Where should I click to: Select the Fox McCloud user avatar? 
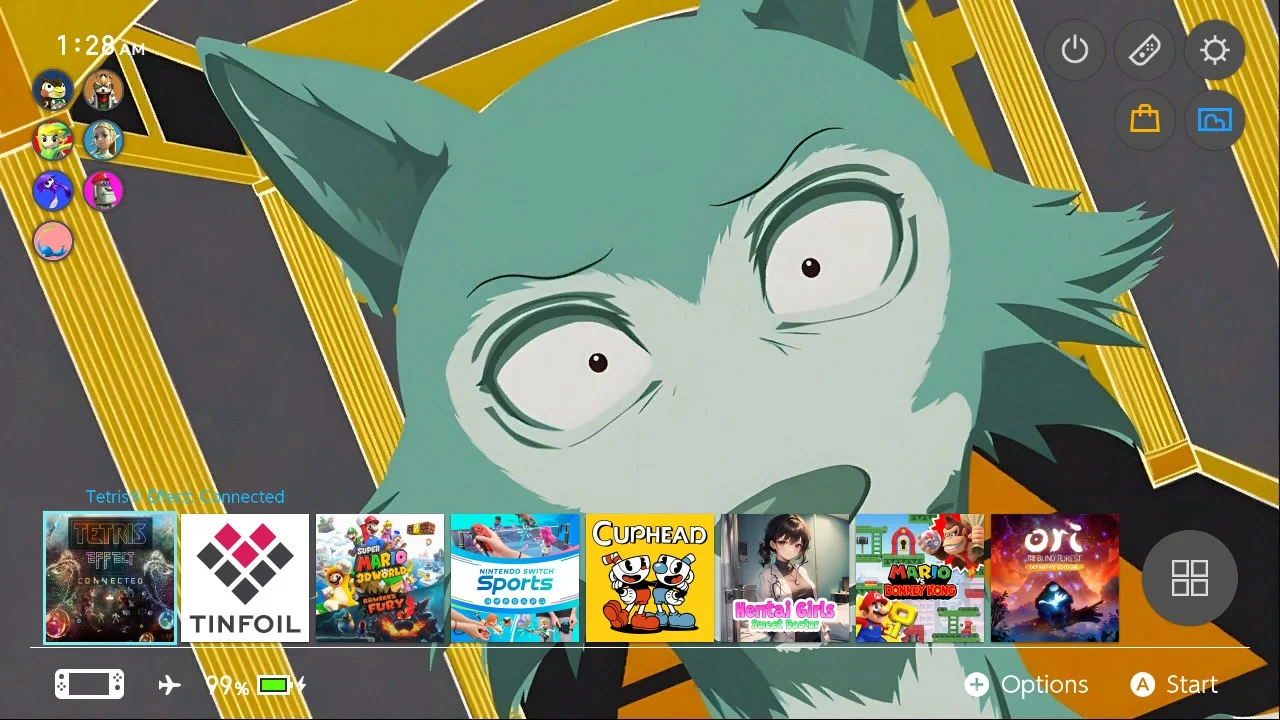pyautogui.click(x=103, y=90)
